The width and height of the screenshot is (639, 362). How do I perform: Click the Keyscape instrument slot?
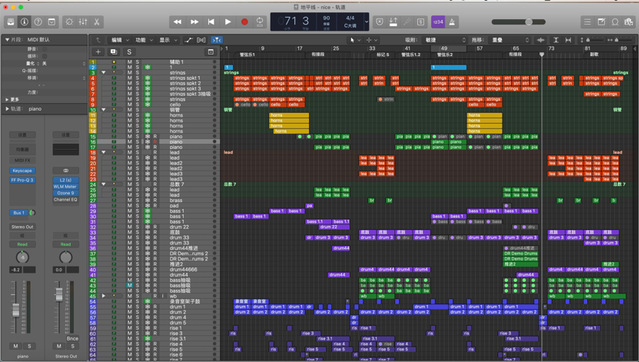click(x=22, y=170)
